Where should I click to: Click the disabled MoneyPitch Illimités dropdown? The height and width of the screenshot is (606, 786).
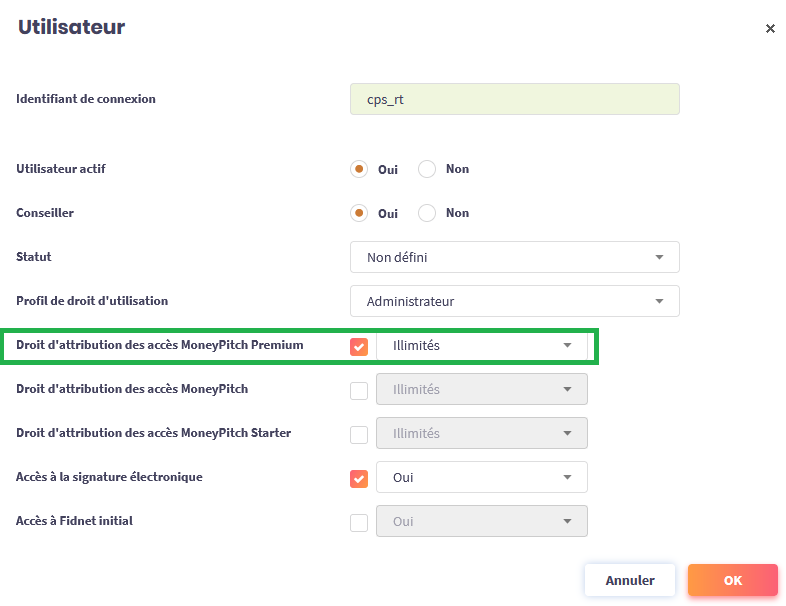point(481,390)
